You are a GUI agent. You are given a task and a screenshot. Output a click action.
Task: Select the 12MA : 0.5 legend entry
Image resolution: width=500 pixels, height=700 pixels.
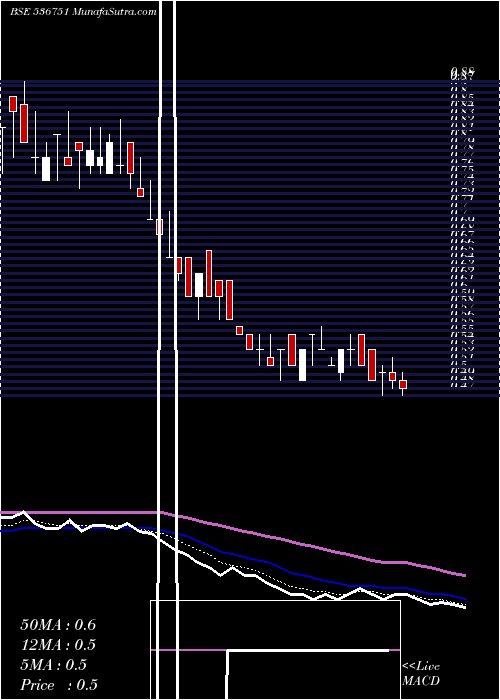pyautogui.click(x=58, y=645)
